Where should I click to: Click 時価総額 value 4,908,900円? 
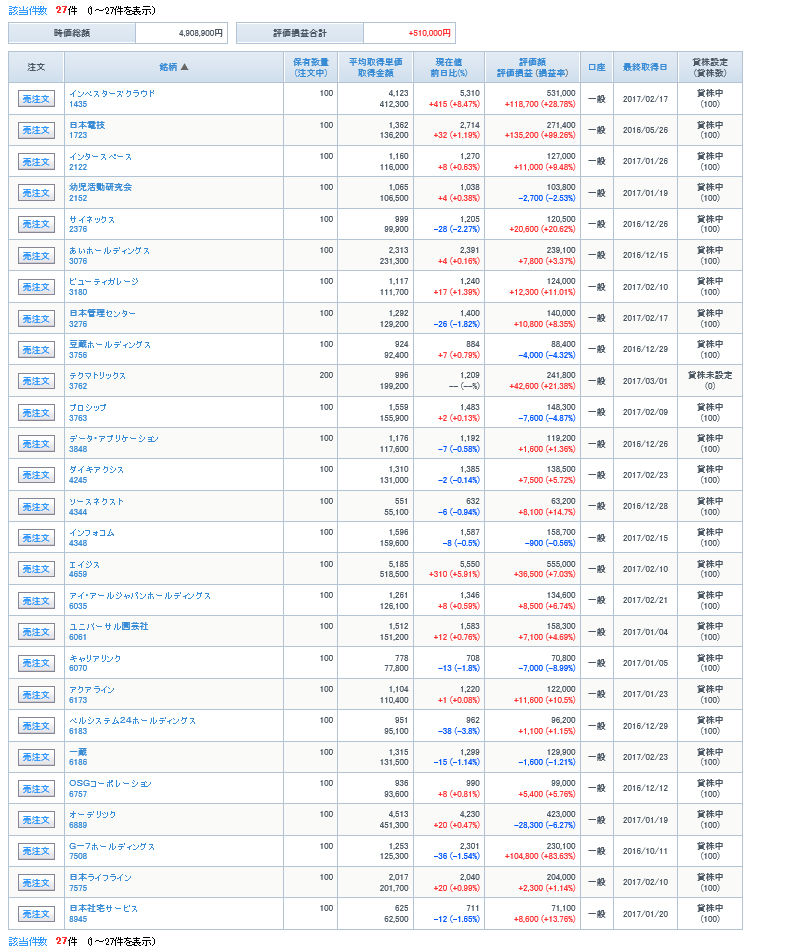click(x=200, y=33)
